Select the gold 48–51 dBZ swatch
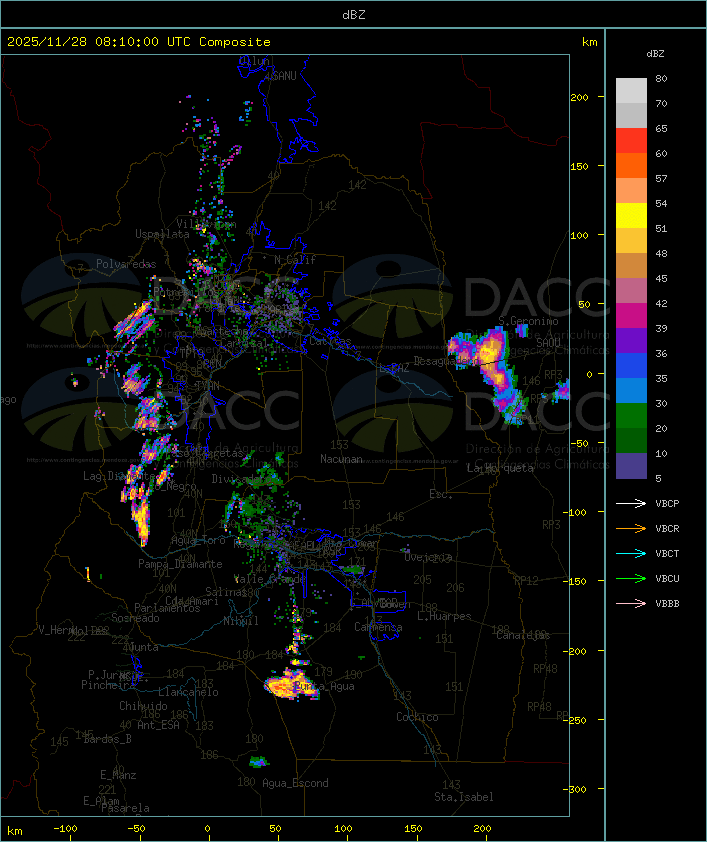 pyautogui.click(x=631, y=241)
